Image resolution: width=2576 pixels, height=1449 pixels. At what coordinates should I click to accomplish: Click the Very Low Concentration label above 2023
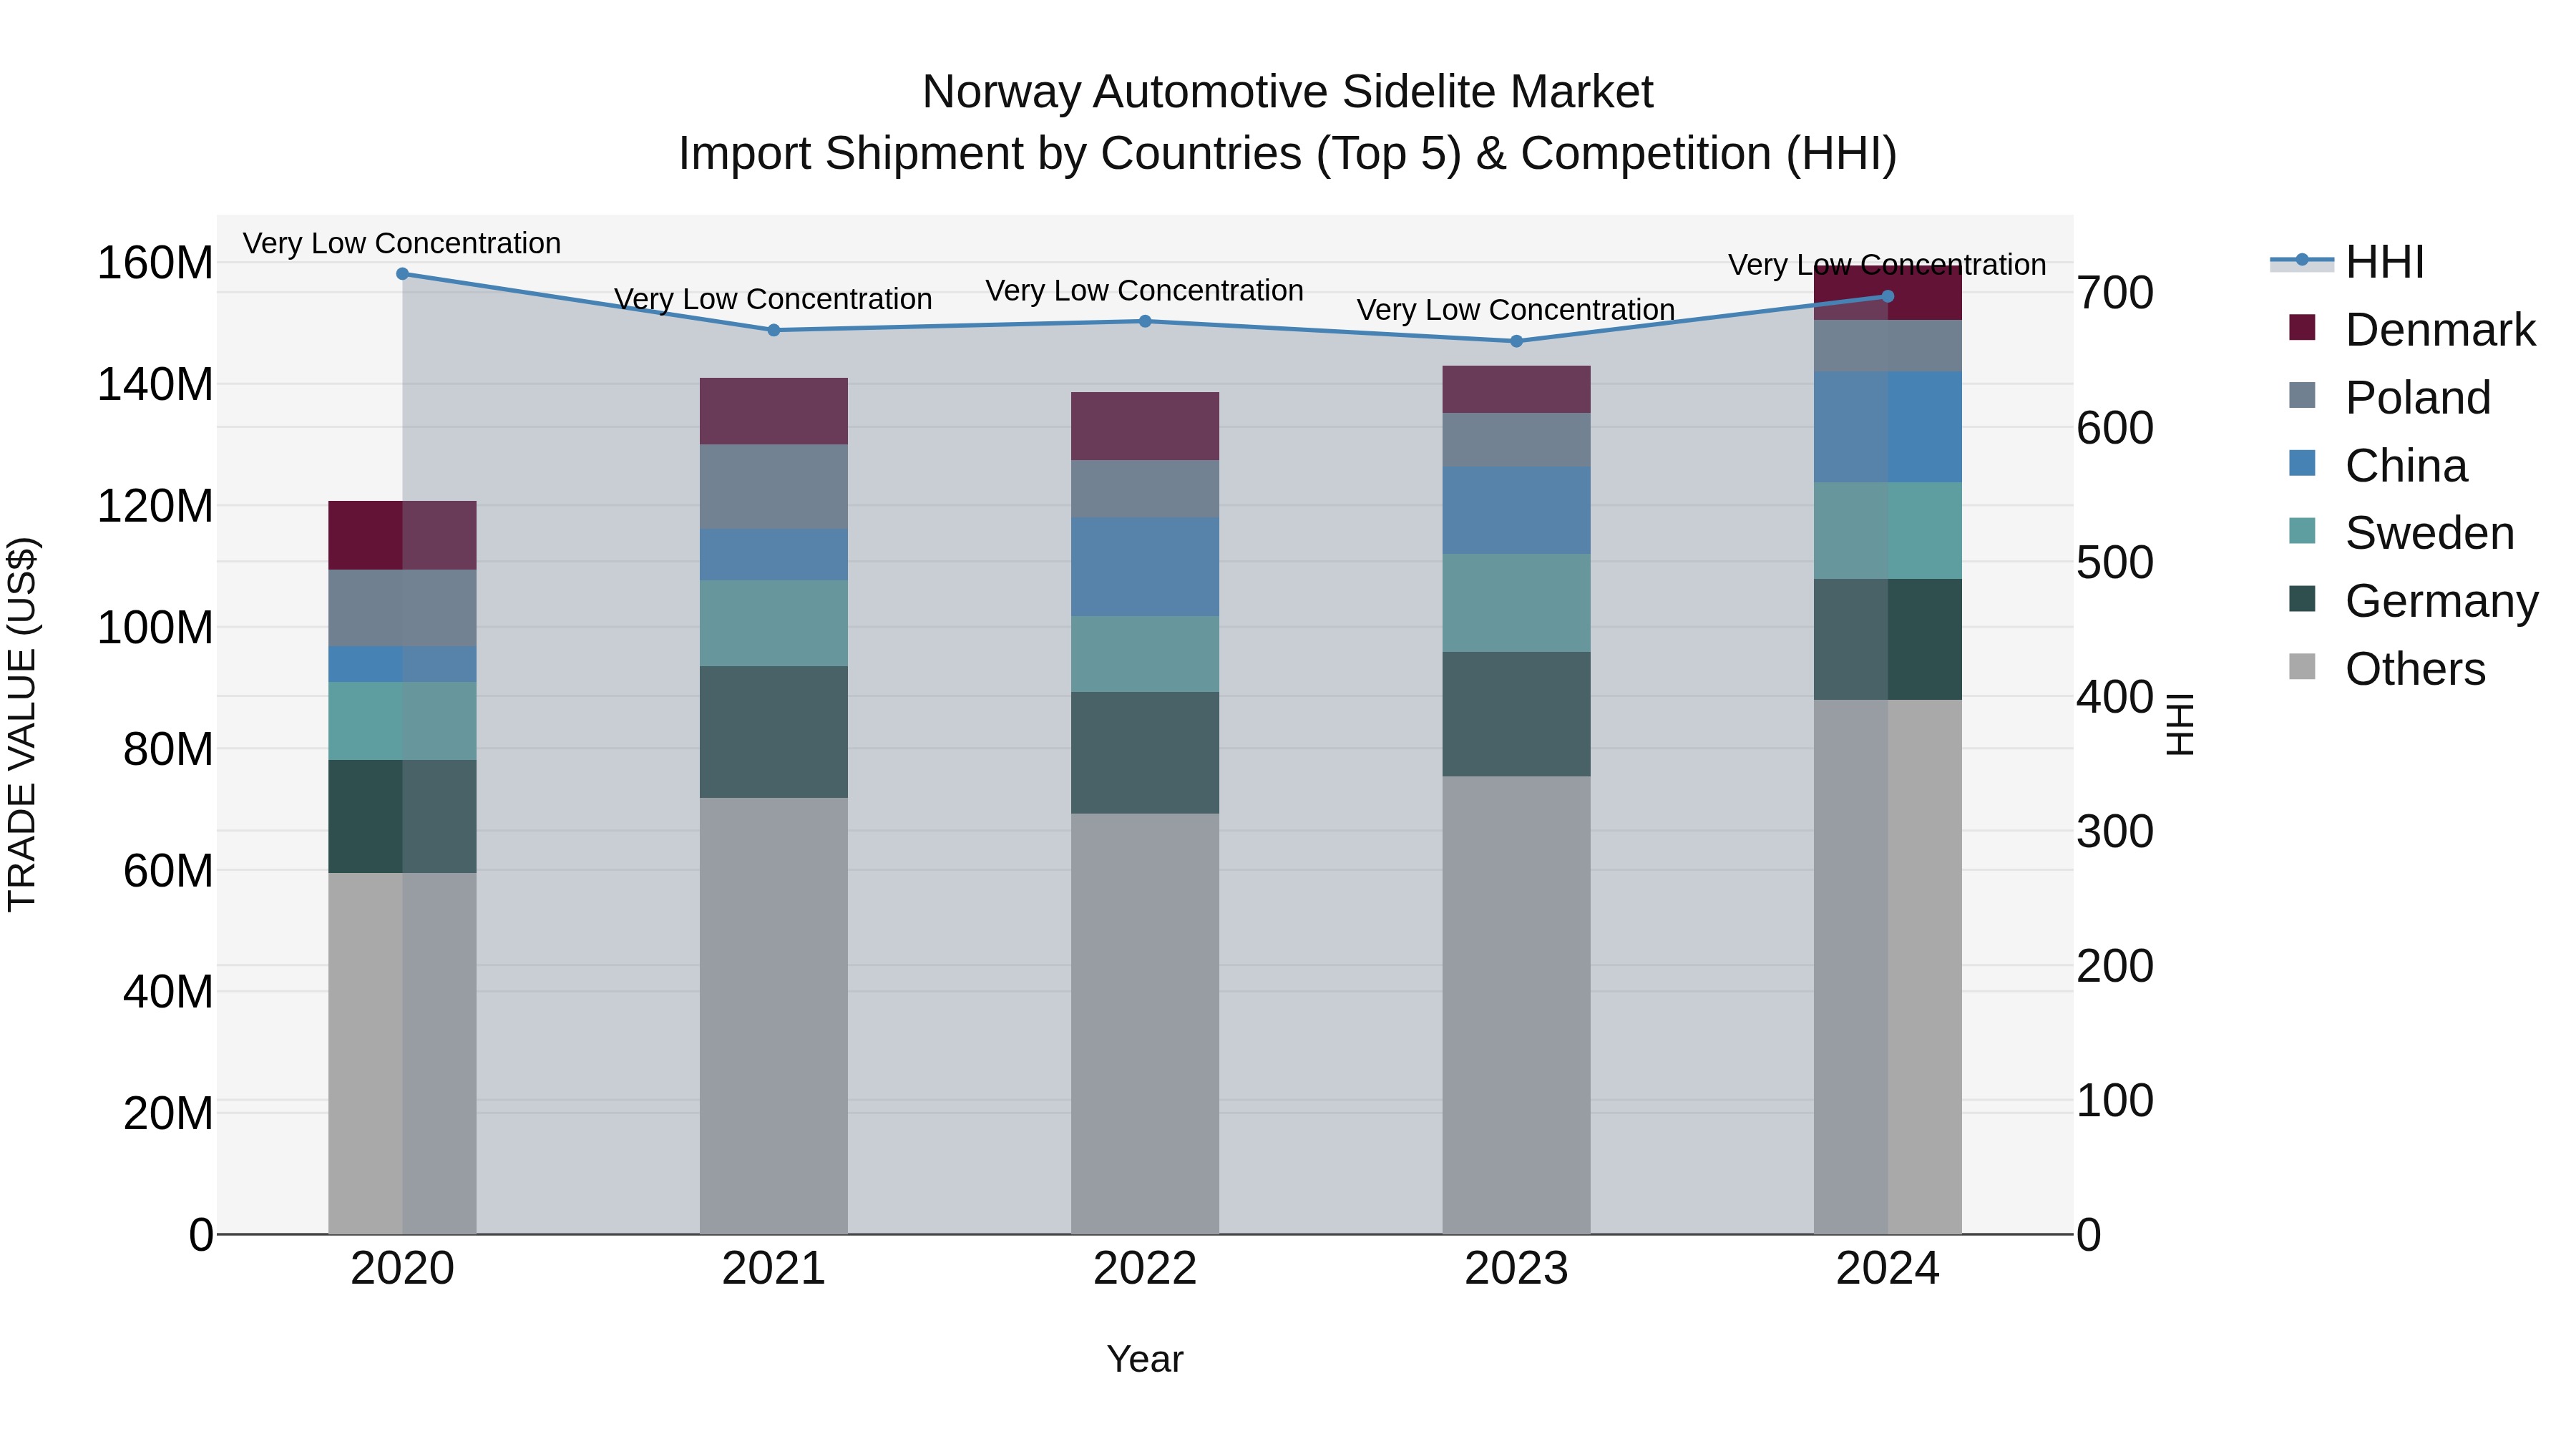pyautogui.click(x=1516, y=310)
